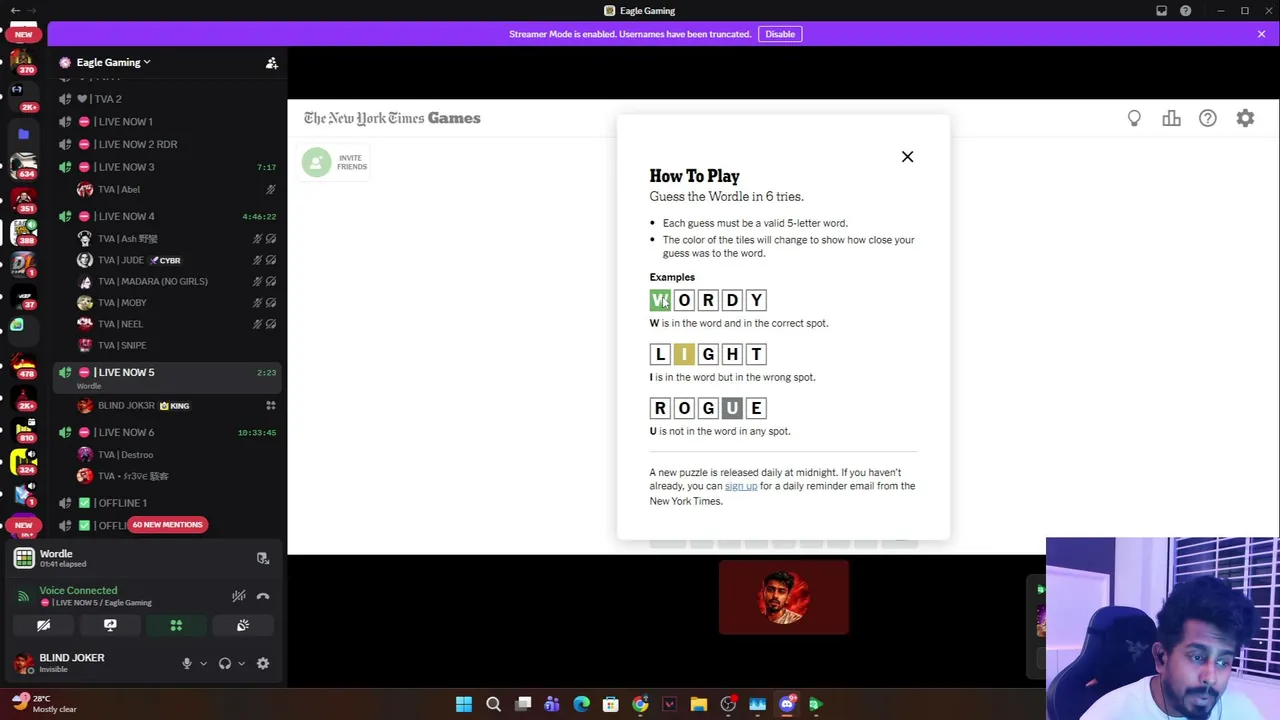Click the Invite Friends button
Image resolution: width=1280 pixels, height=720 pixels.
pyautogui.click(x=335, y=162)
